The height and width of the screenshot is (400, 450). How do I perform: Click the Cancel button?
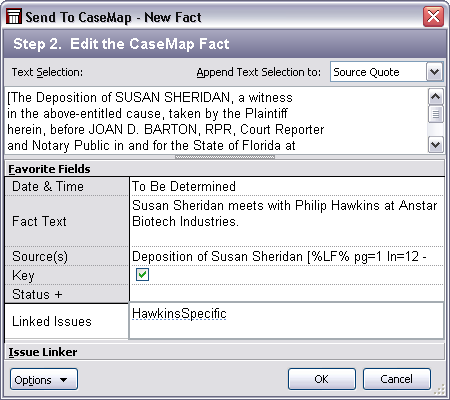397,379
